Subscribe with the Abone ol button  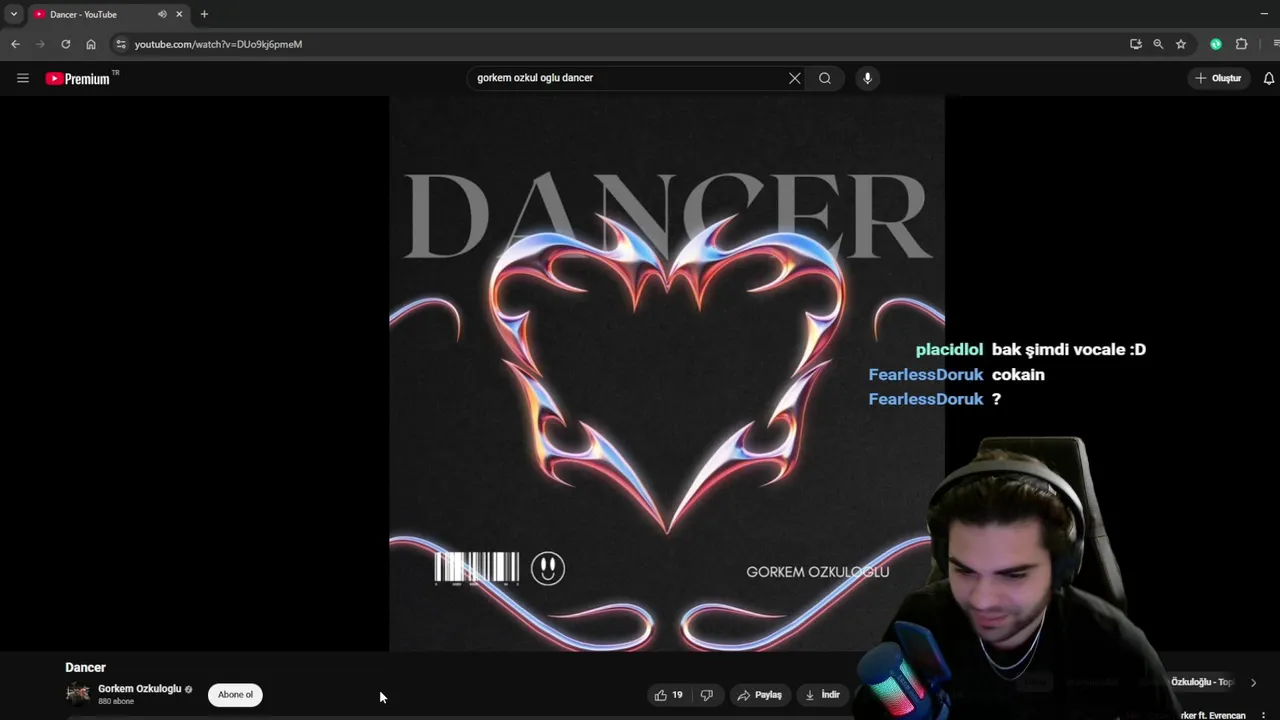click(x=236, y=695)
